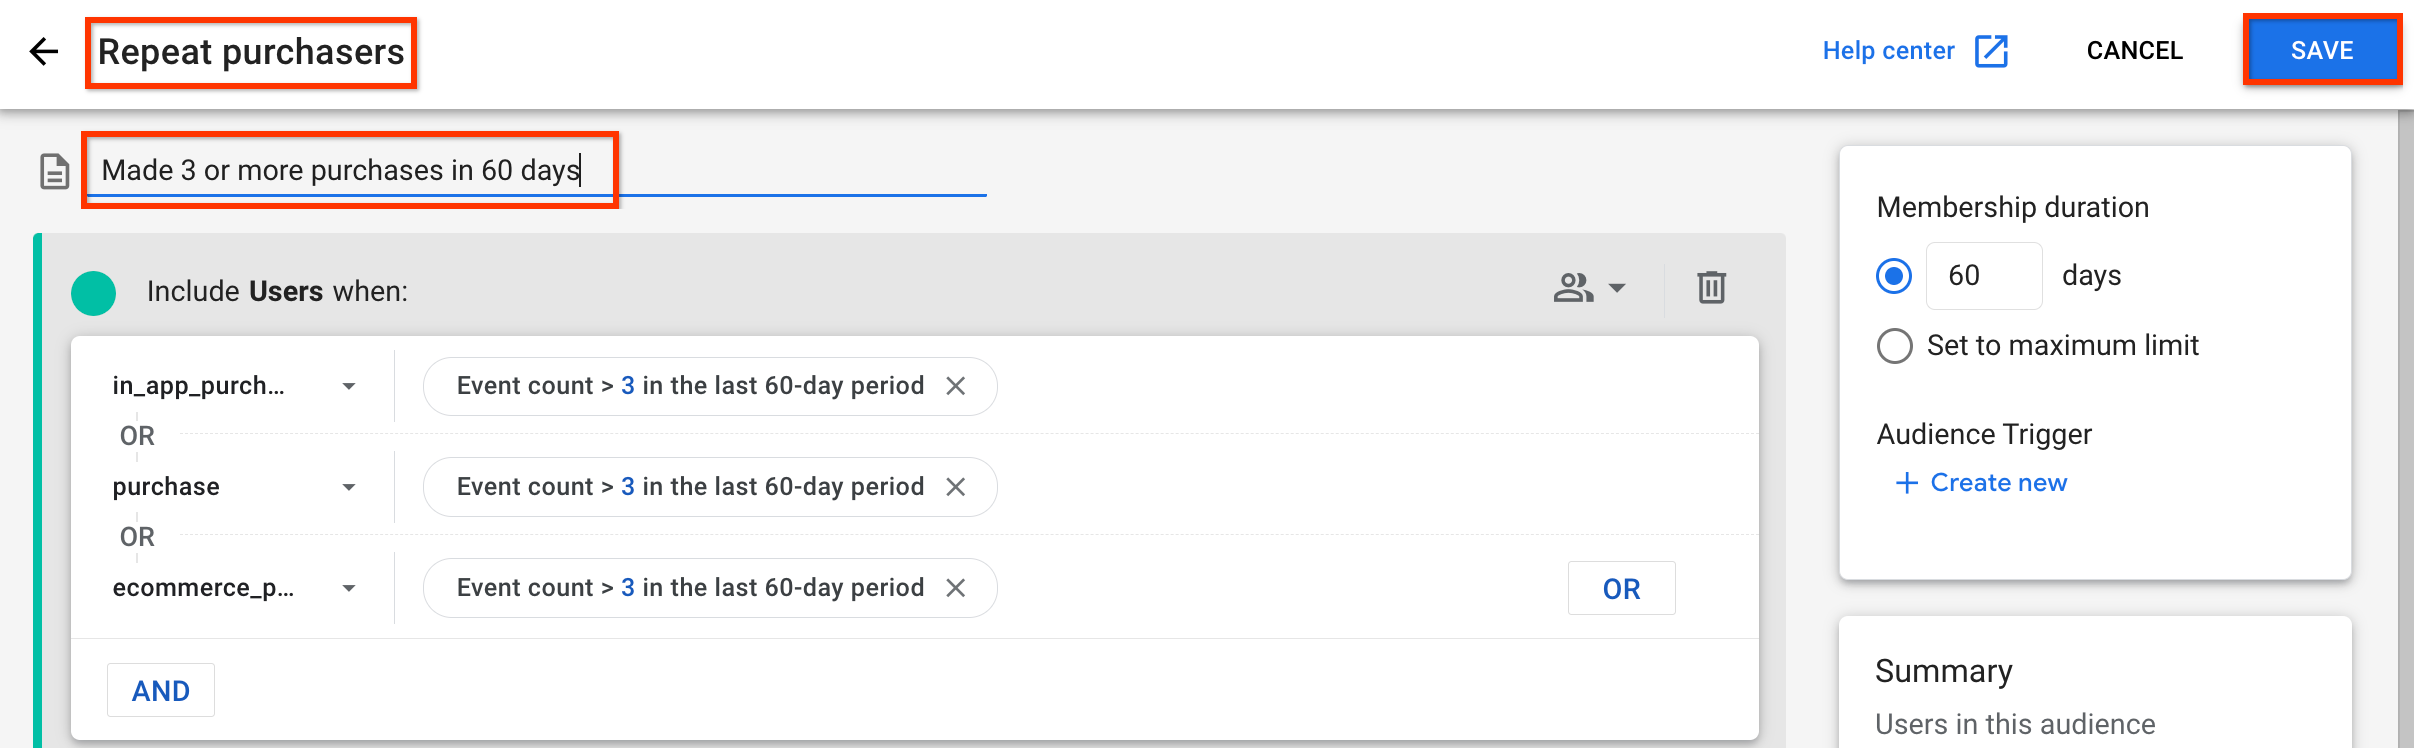Click the back arrow icon

[x=44, y=51]
